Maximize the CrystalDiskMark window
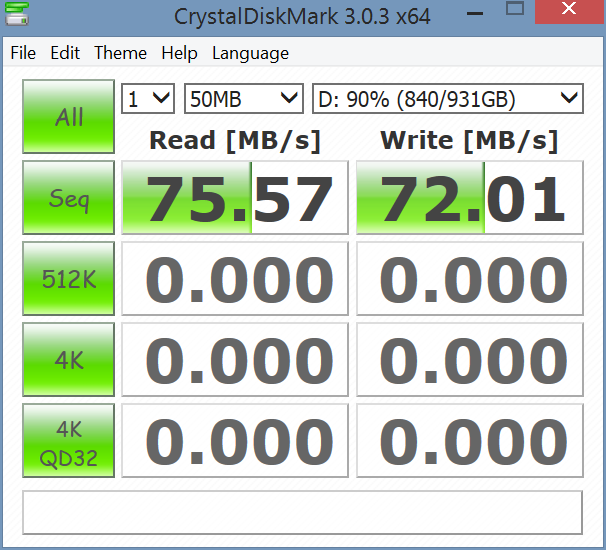 (515, 9)
